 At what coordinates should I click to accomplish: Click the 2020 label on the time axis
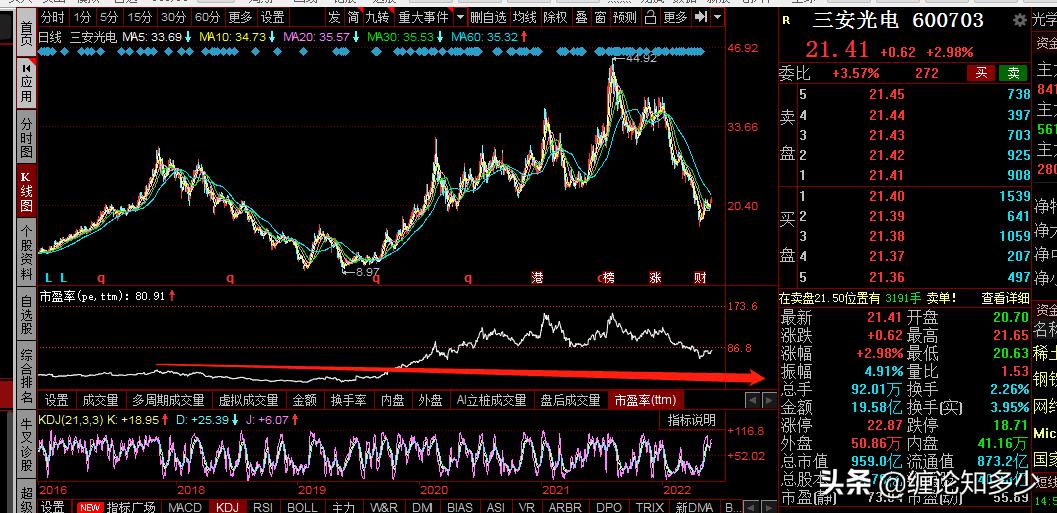434,489
